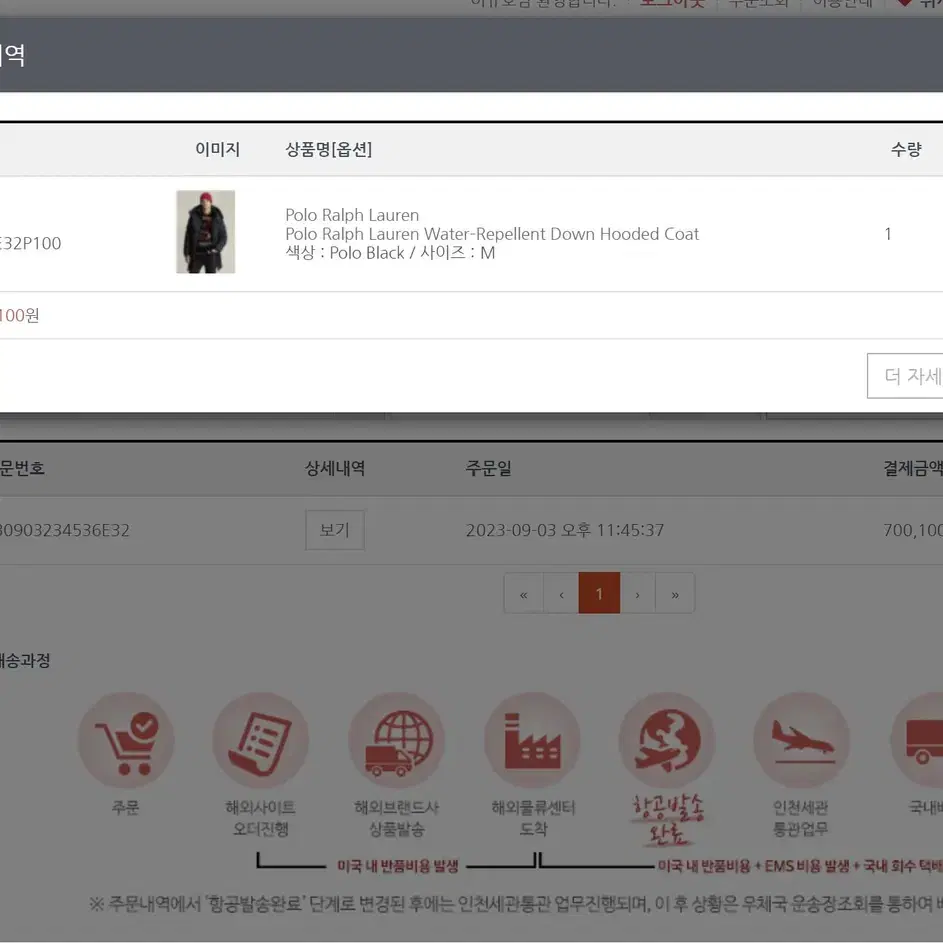Select page 1 in pagination
The height and width of the screenshot is (943, 943).
pos(599,594)
